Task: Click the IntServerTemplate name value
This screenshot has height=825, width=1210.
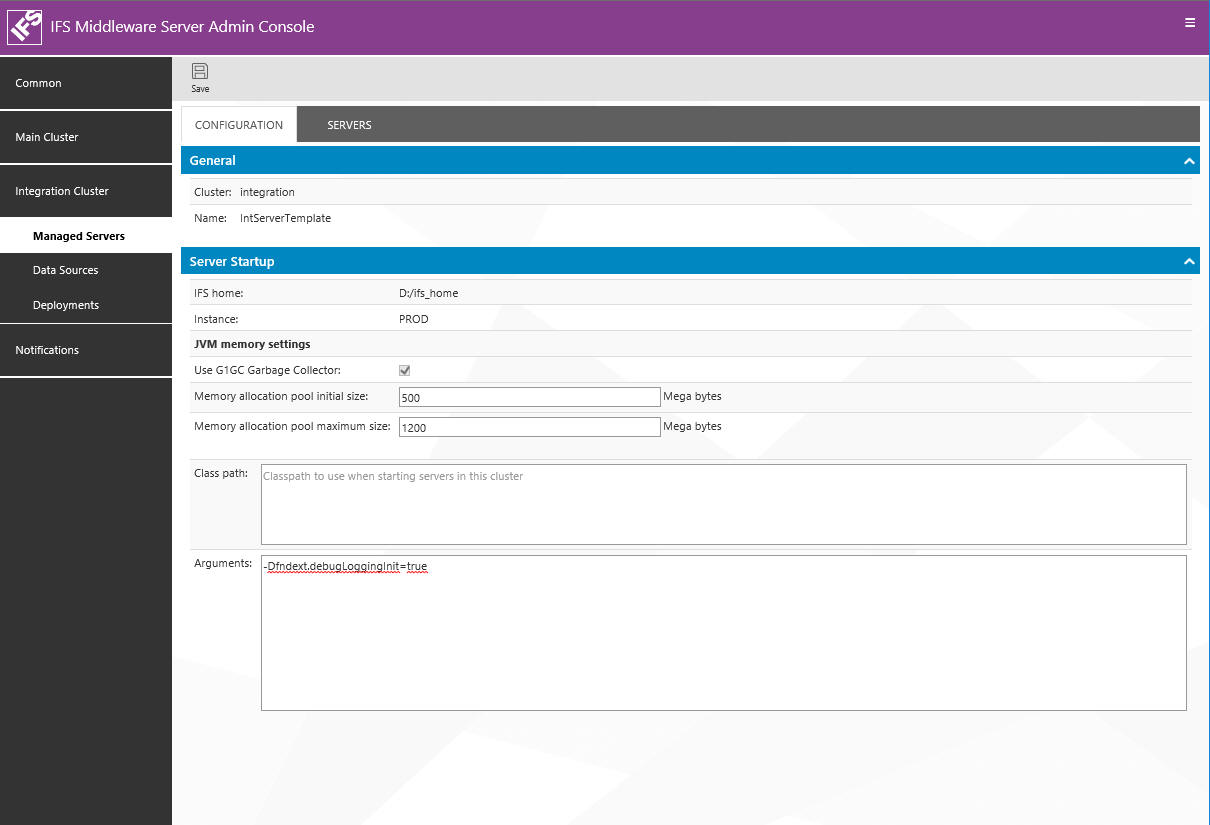Action: 285,218
